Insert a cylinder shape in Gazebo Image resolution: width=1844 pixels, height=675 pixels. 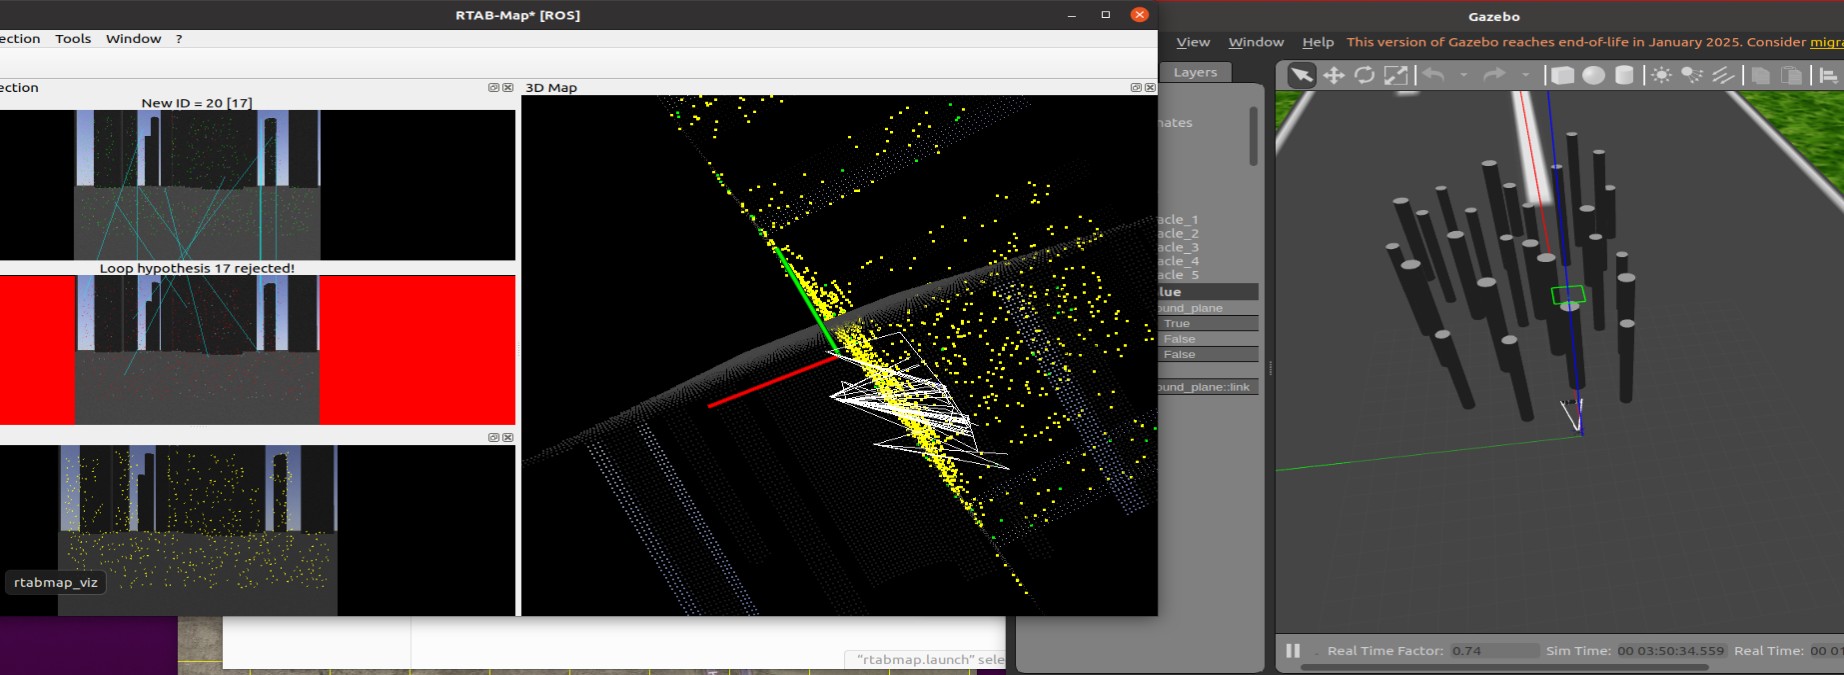1625,75
